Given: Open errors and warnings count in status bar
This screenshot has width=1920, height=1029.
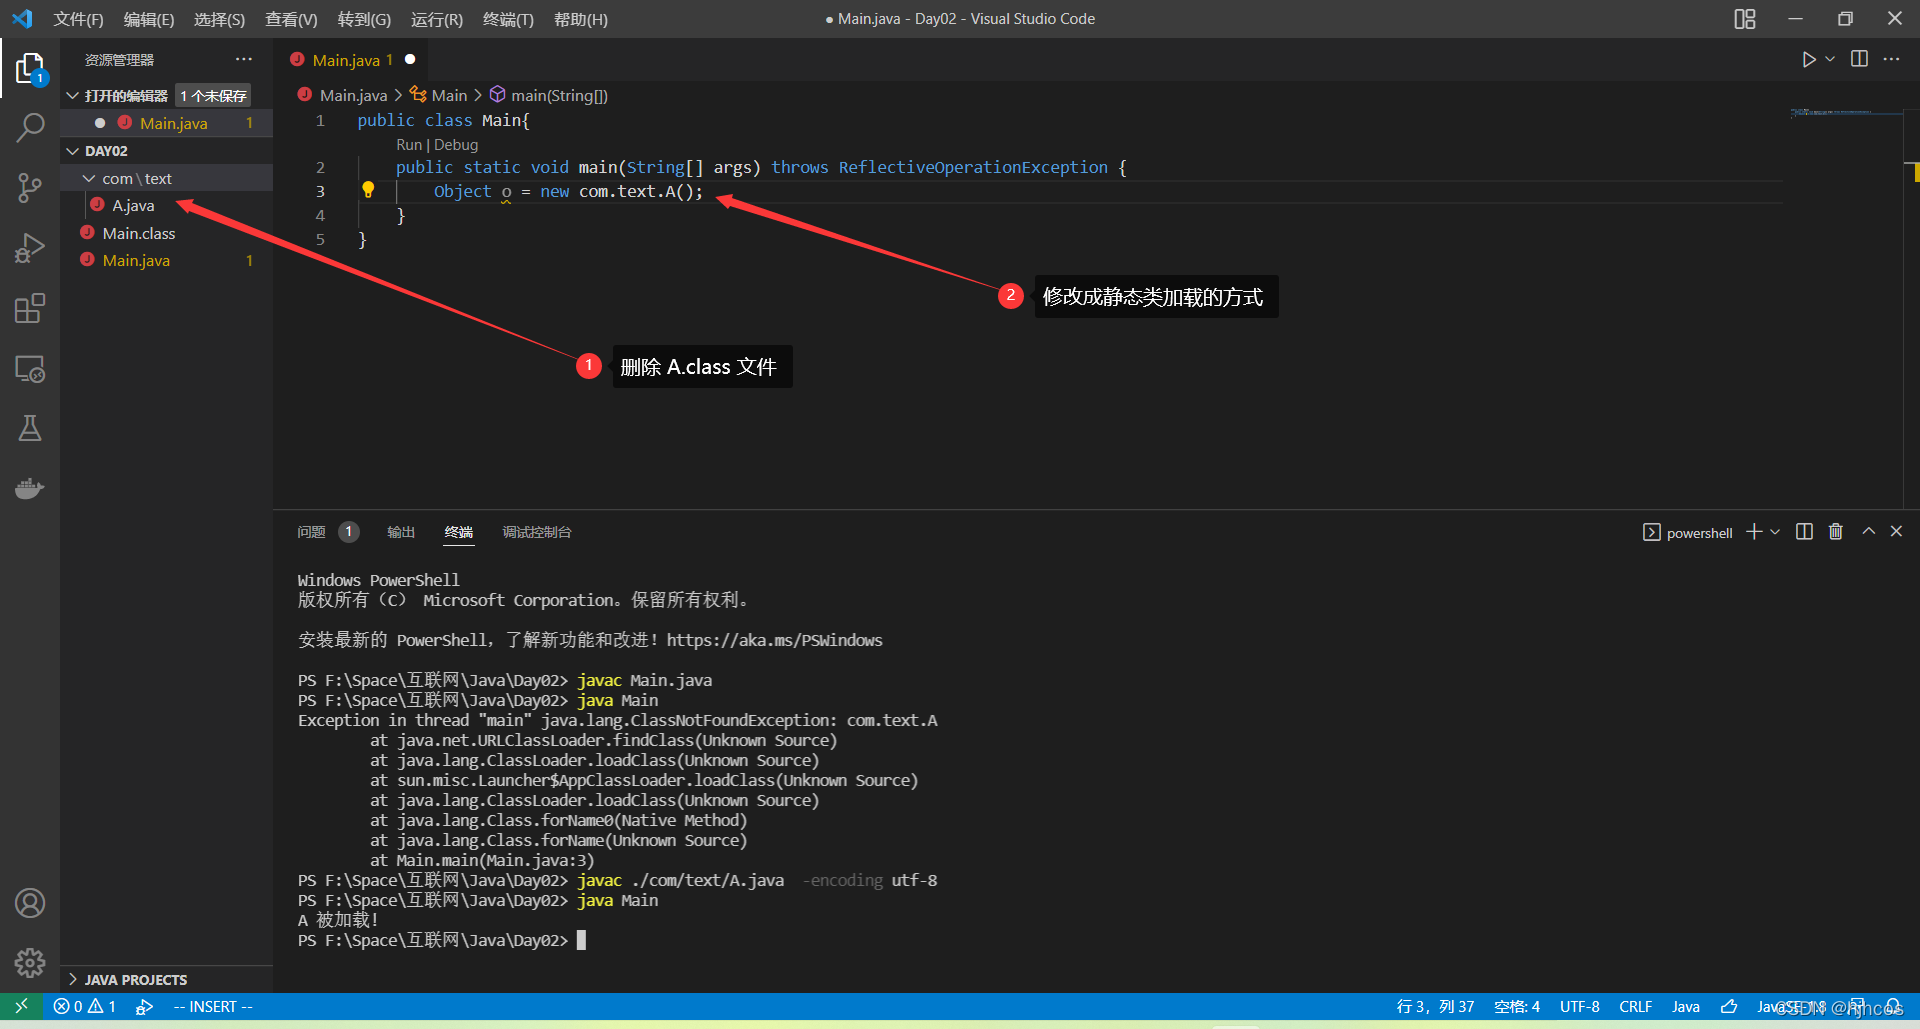Looking at the screenshot, I should tap(85, 1007).
